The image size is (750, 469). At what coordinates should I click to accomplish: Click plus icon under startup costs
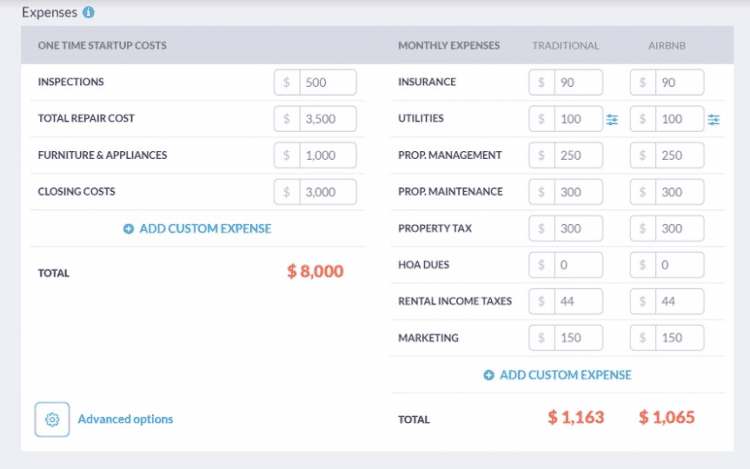(x=128, y=229)
